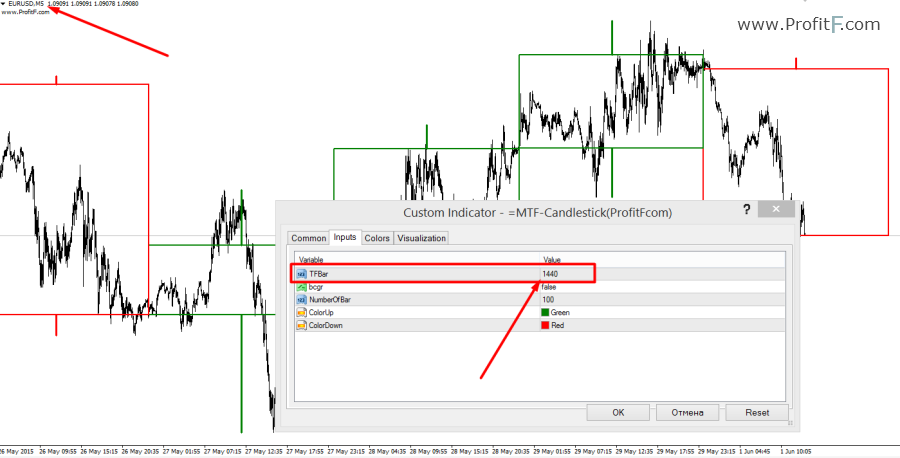
Task: Click the Отмена cancel button
Action: (x=688, y=412)
